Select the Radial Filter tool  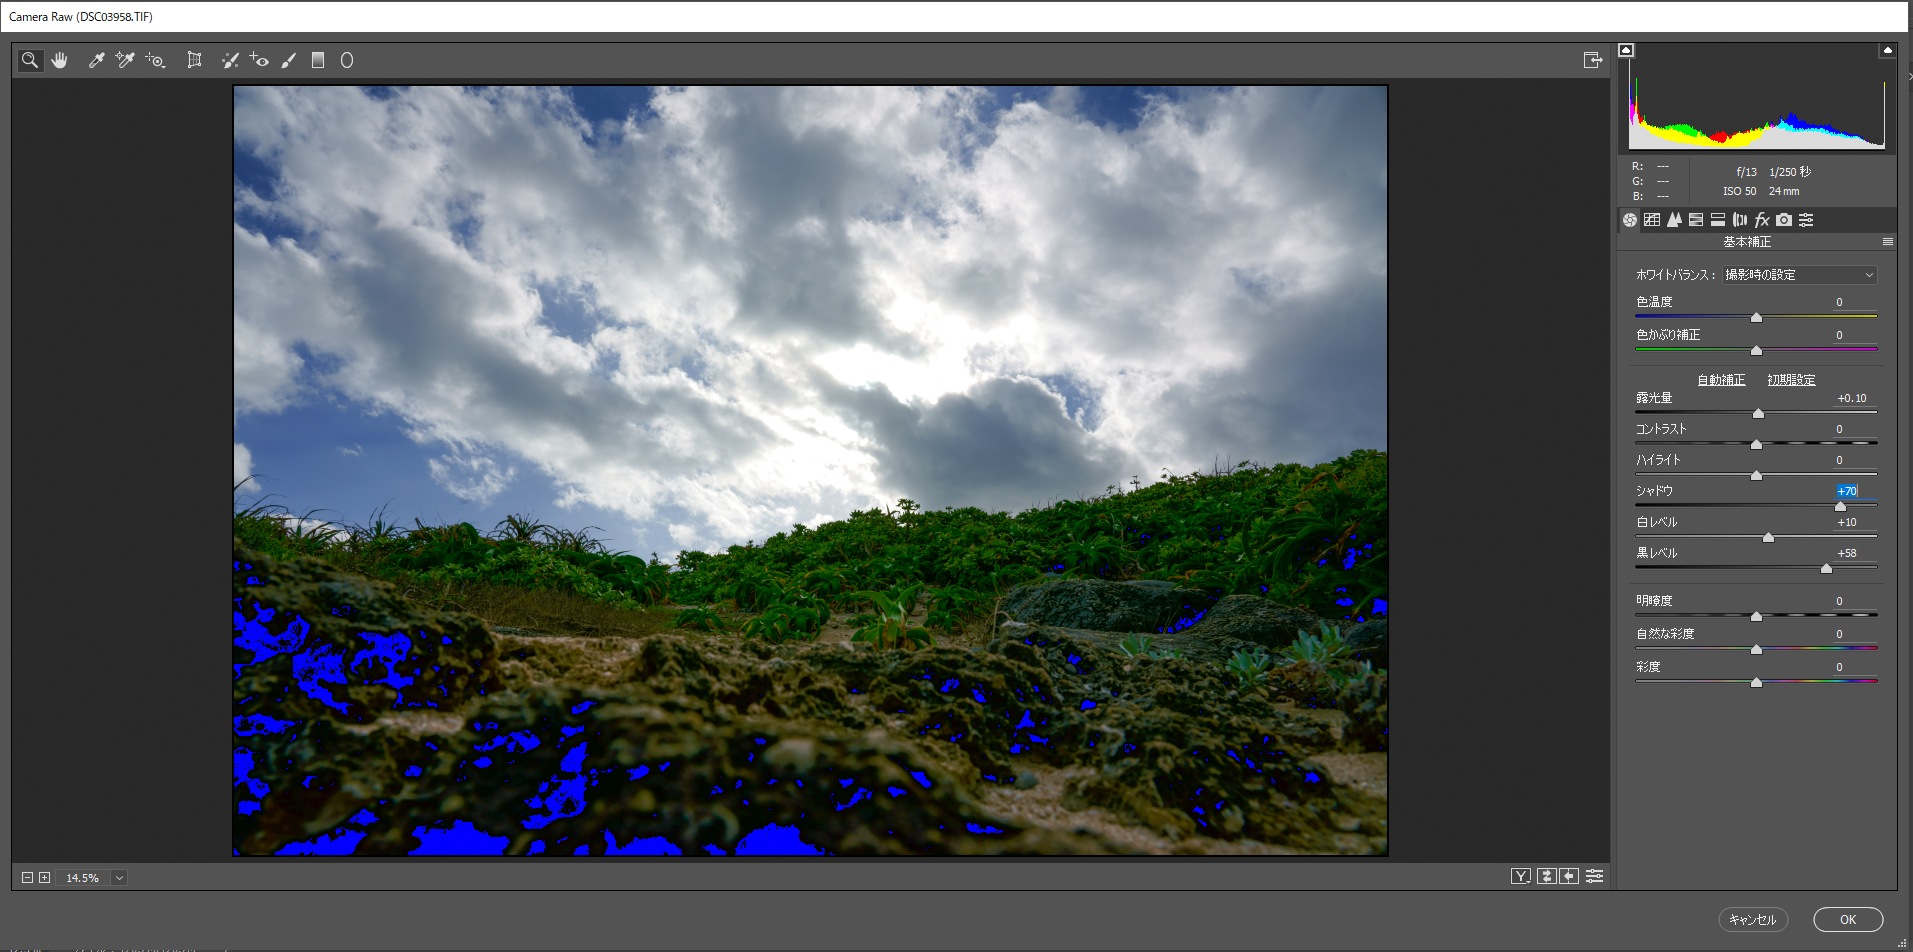[347, 61]
